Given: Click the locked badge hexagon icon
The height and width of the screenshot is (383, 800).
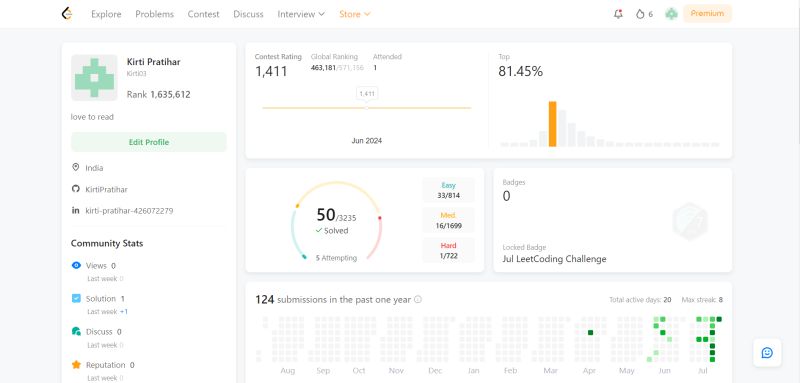Looking at the screenshot, I should tap(690, 221).
